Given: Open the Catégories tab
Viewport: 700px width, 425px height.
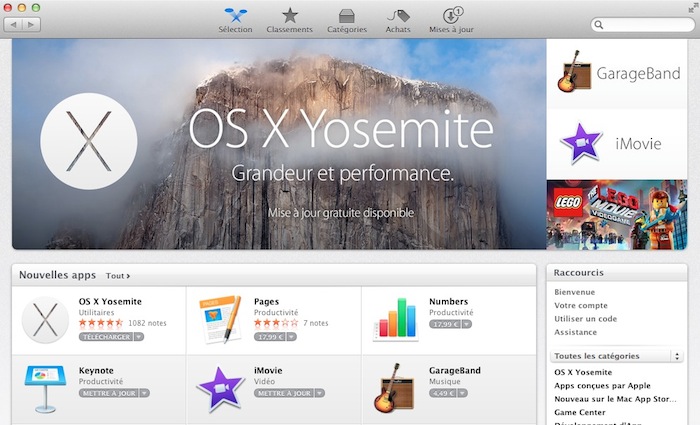Looking at the screenshot, I should click(x=347, y=21).
